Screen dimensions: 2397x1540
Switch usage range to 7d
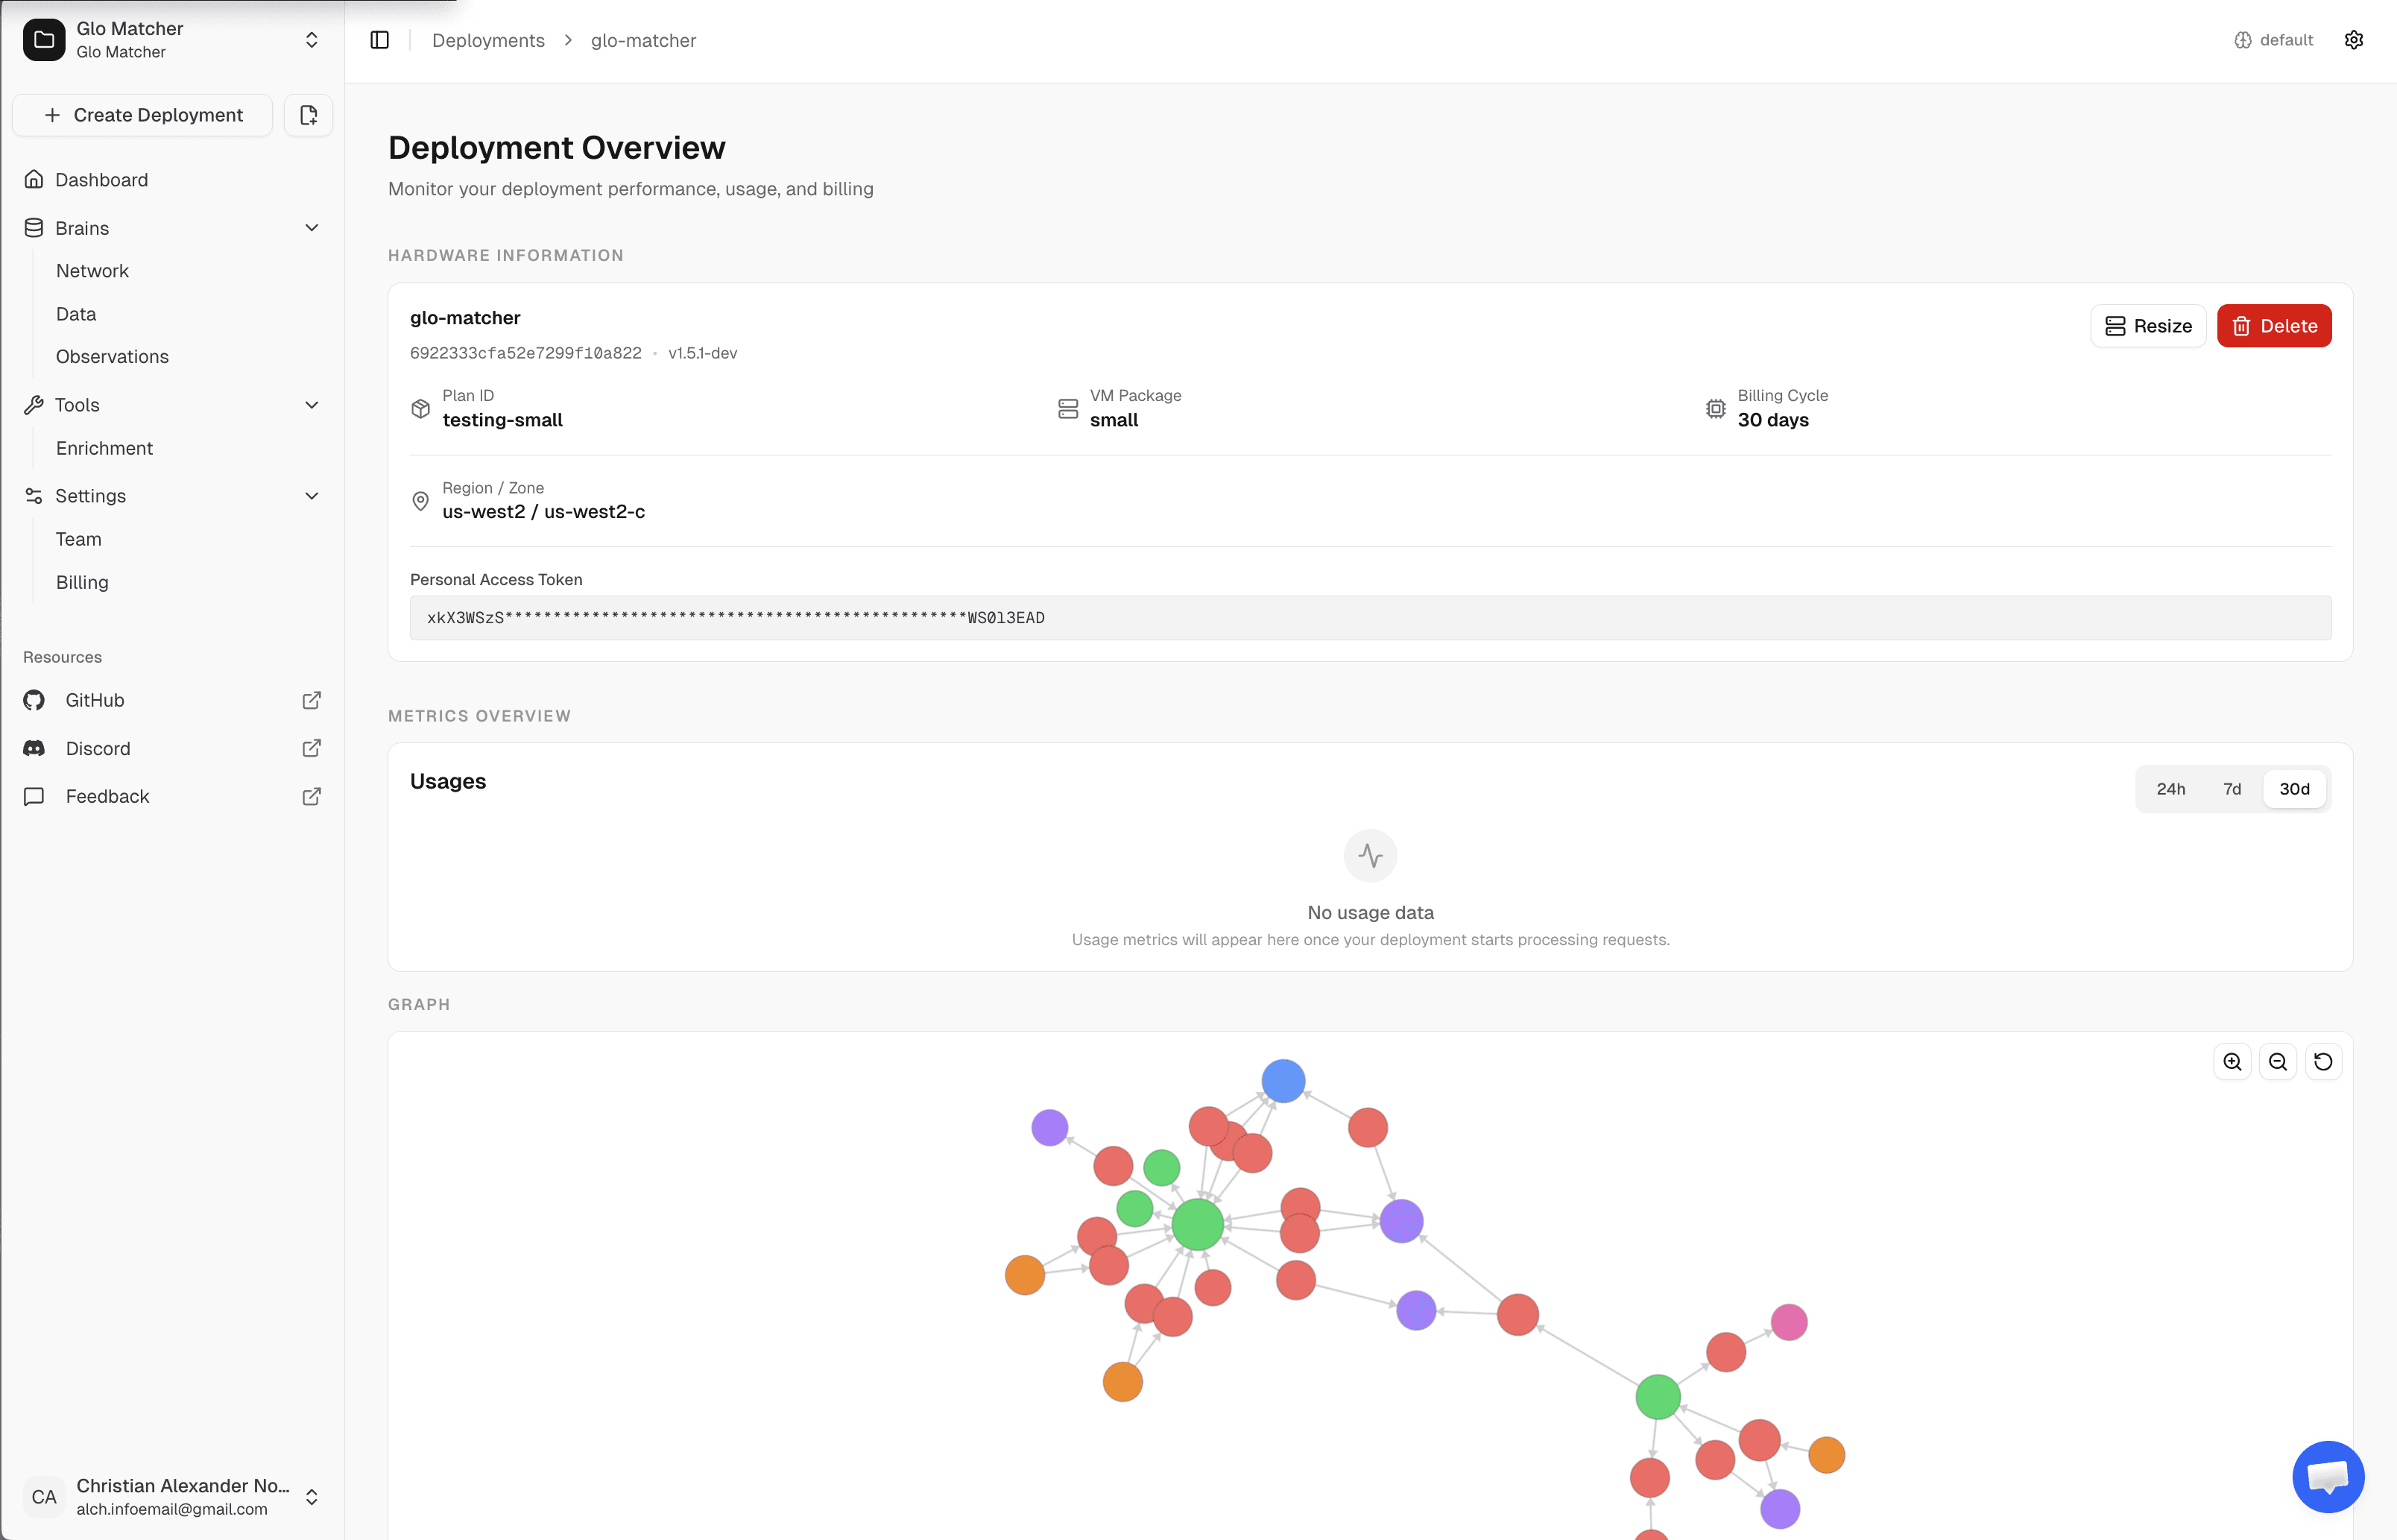point(2232,789)
